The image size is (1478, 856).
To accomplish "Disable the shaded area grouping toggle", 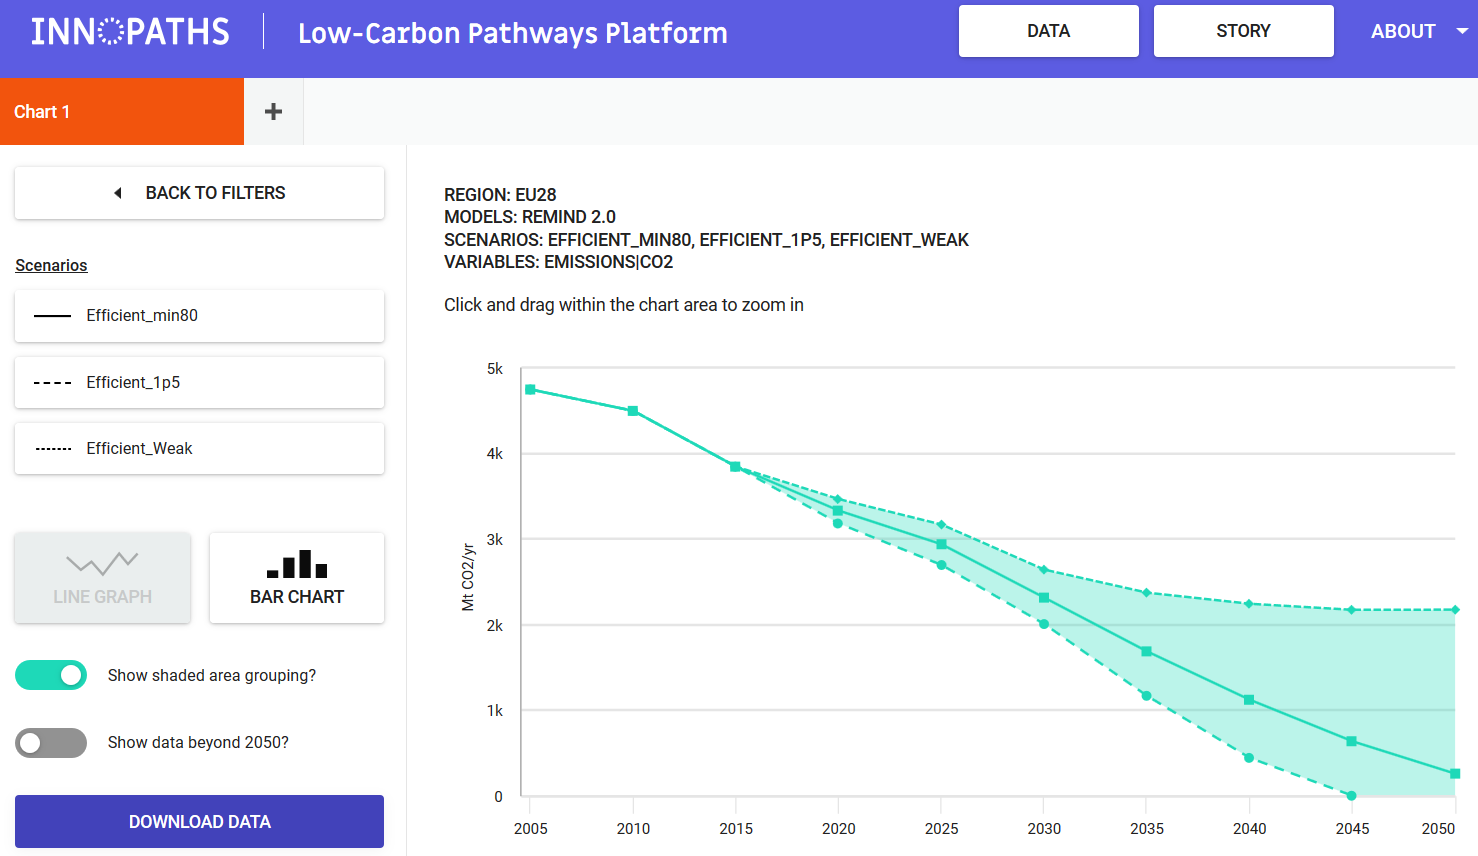I will click(51, 676).
